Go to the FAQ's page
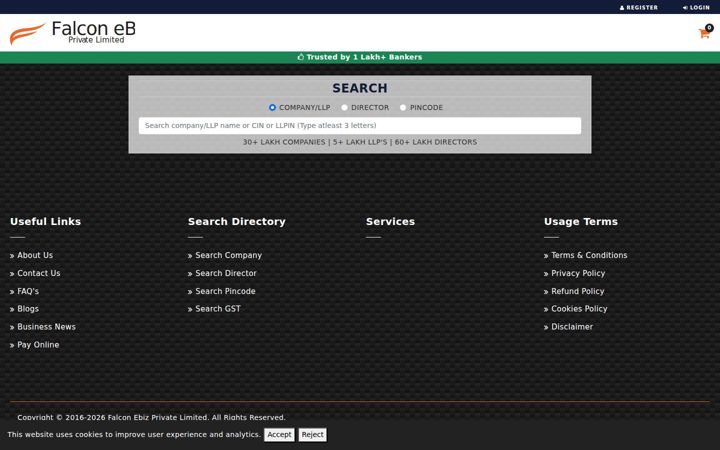 pos(28,291)
